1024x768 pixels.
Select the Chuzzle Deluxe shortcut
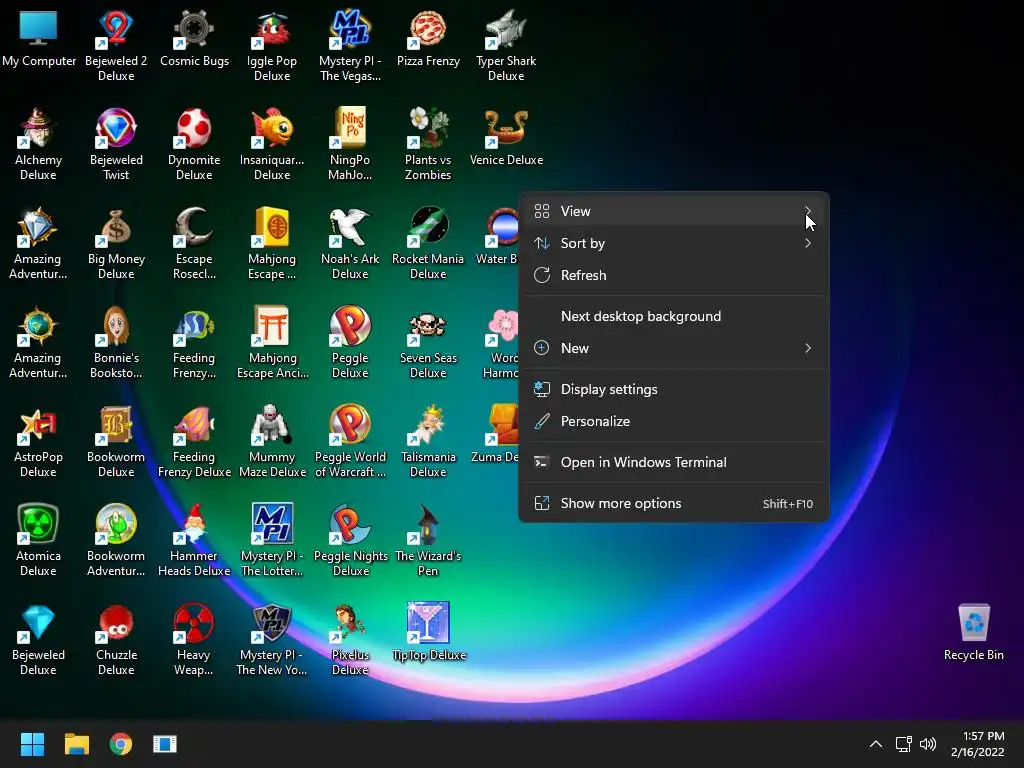click(116, 641)
